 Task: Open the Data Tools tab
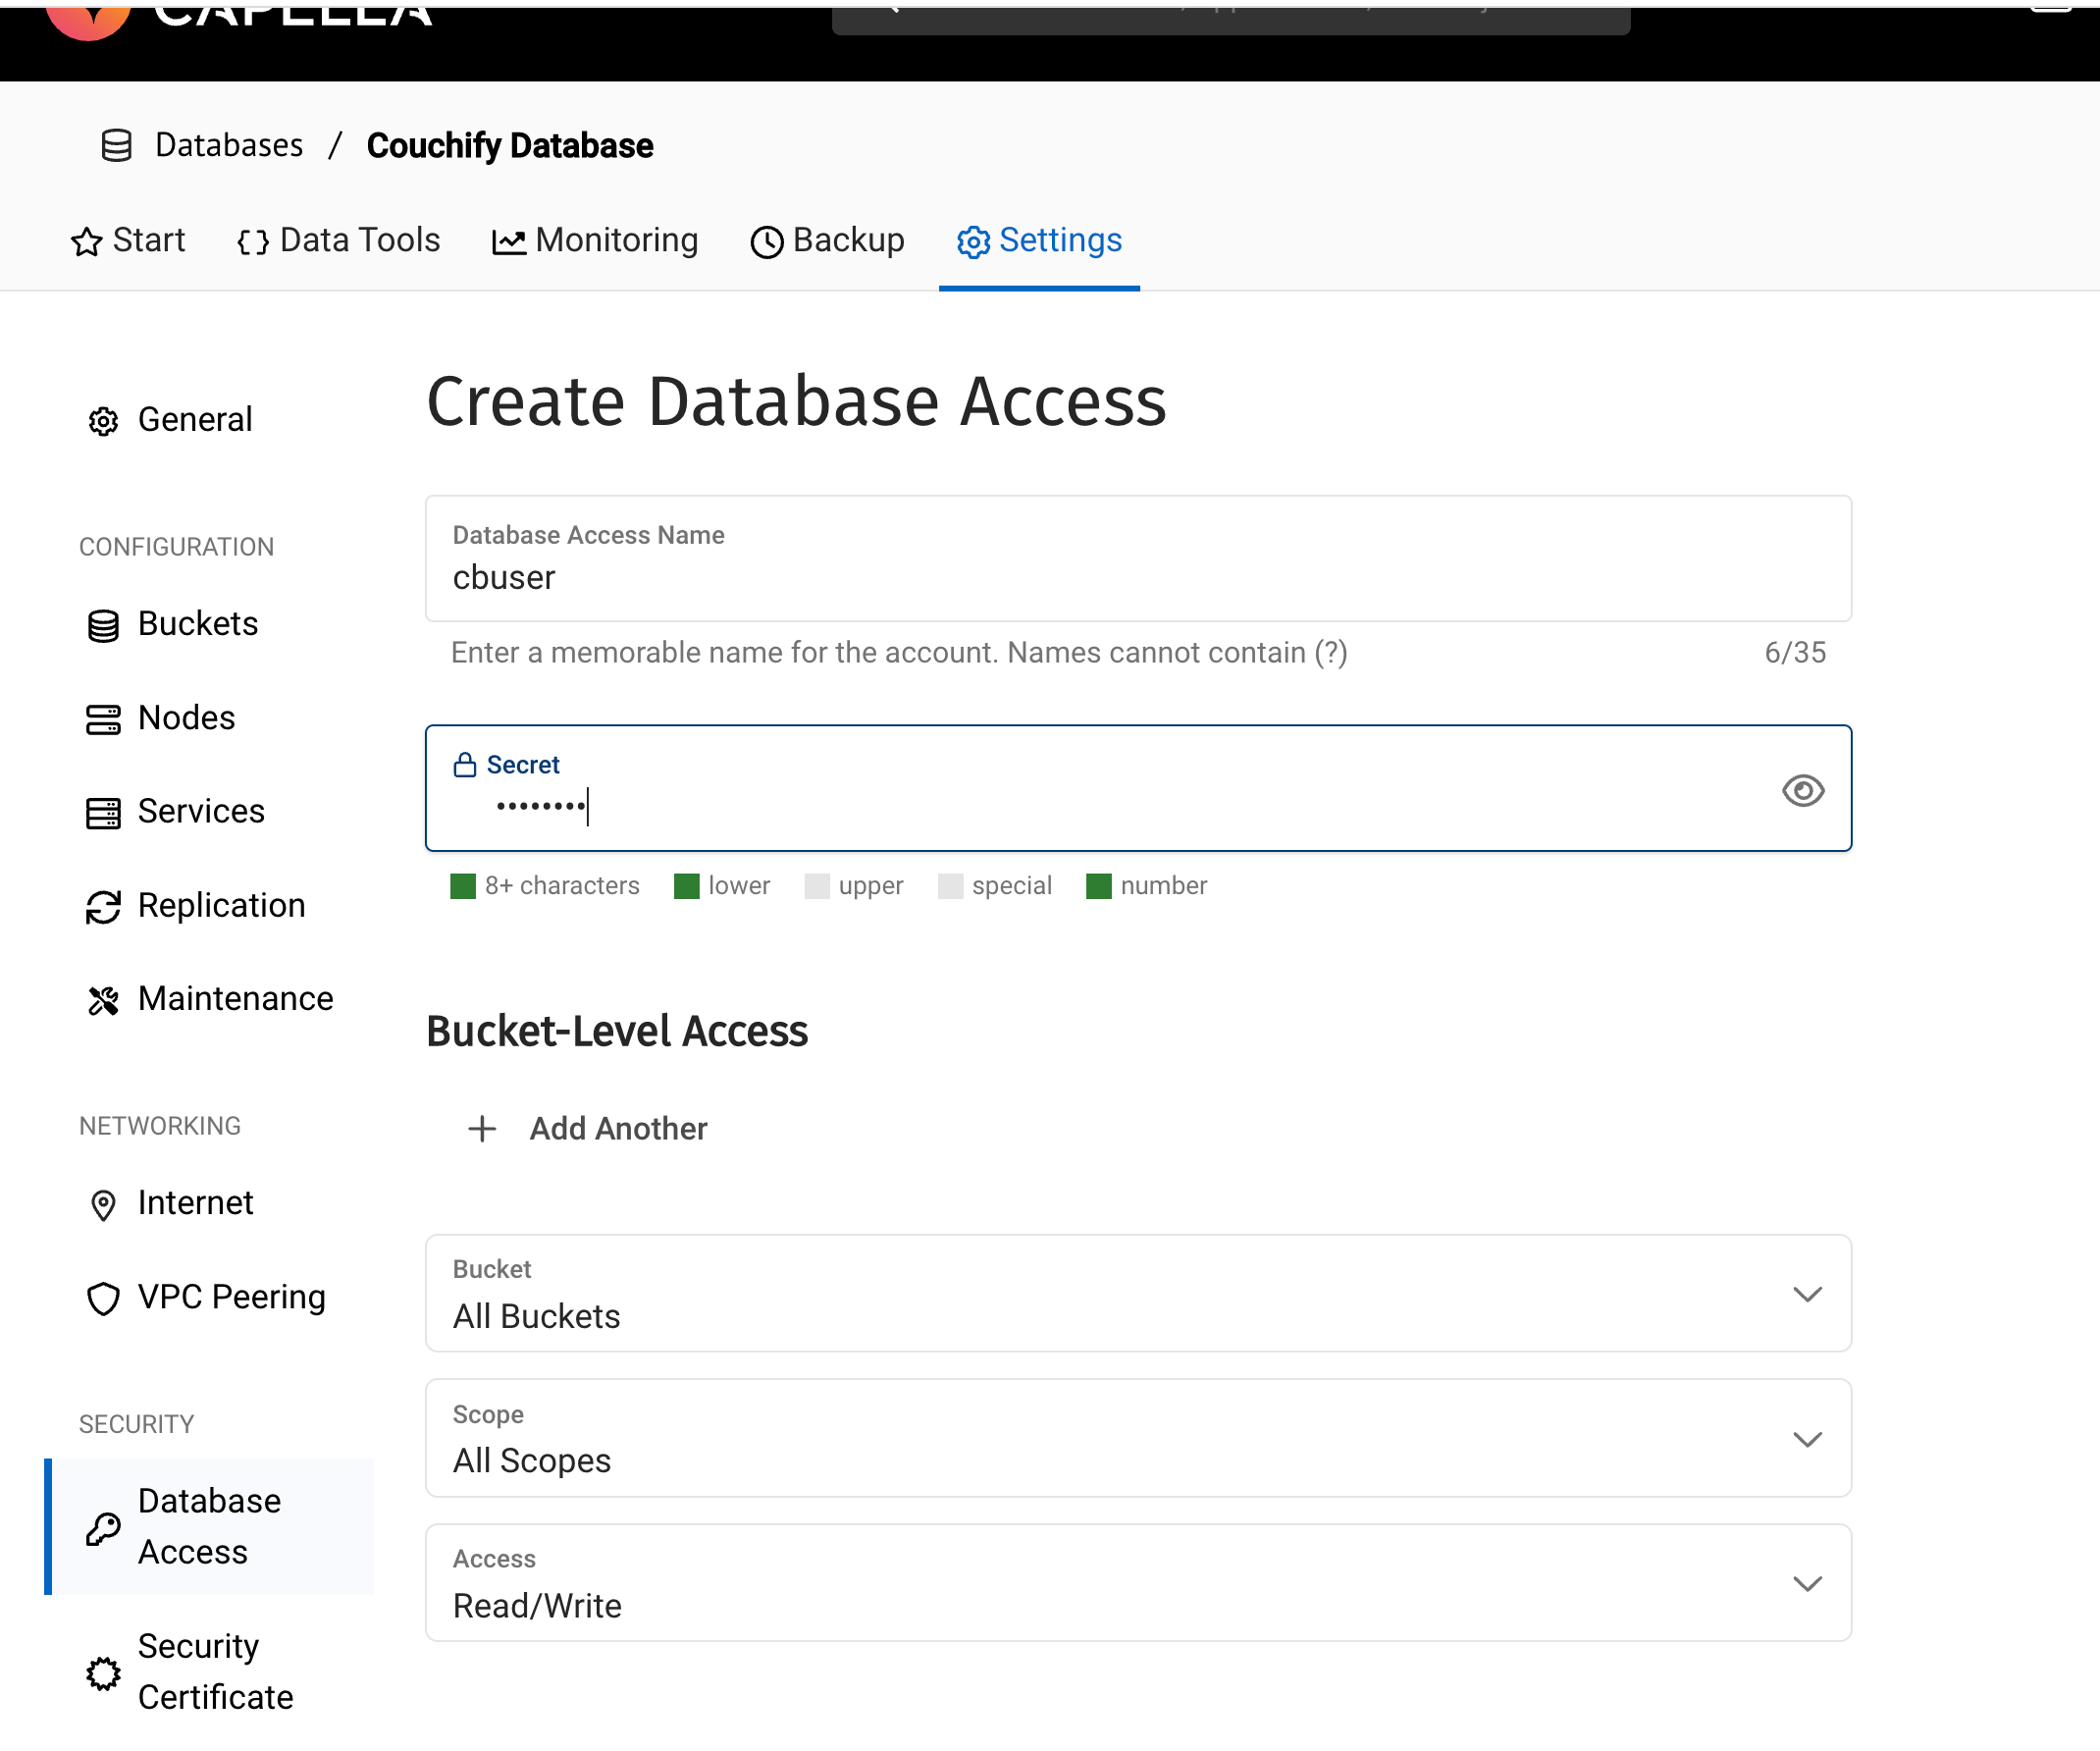(339, 241)
